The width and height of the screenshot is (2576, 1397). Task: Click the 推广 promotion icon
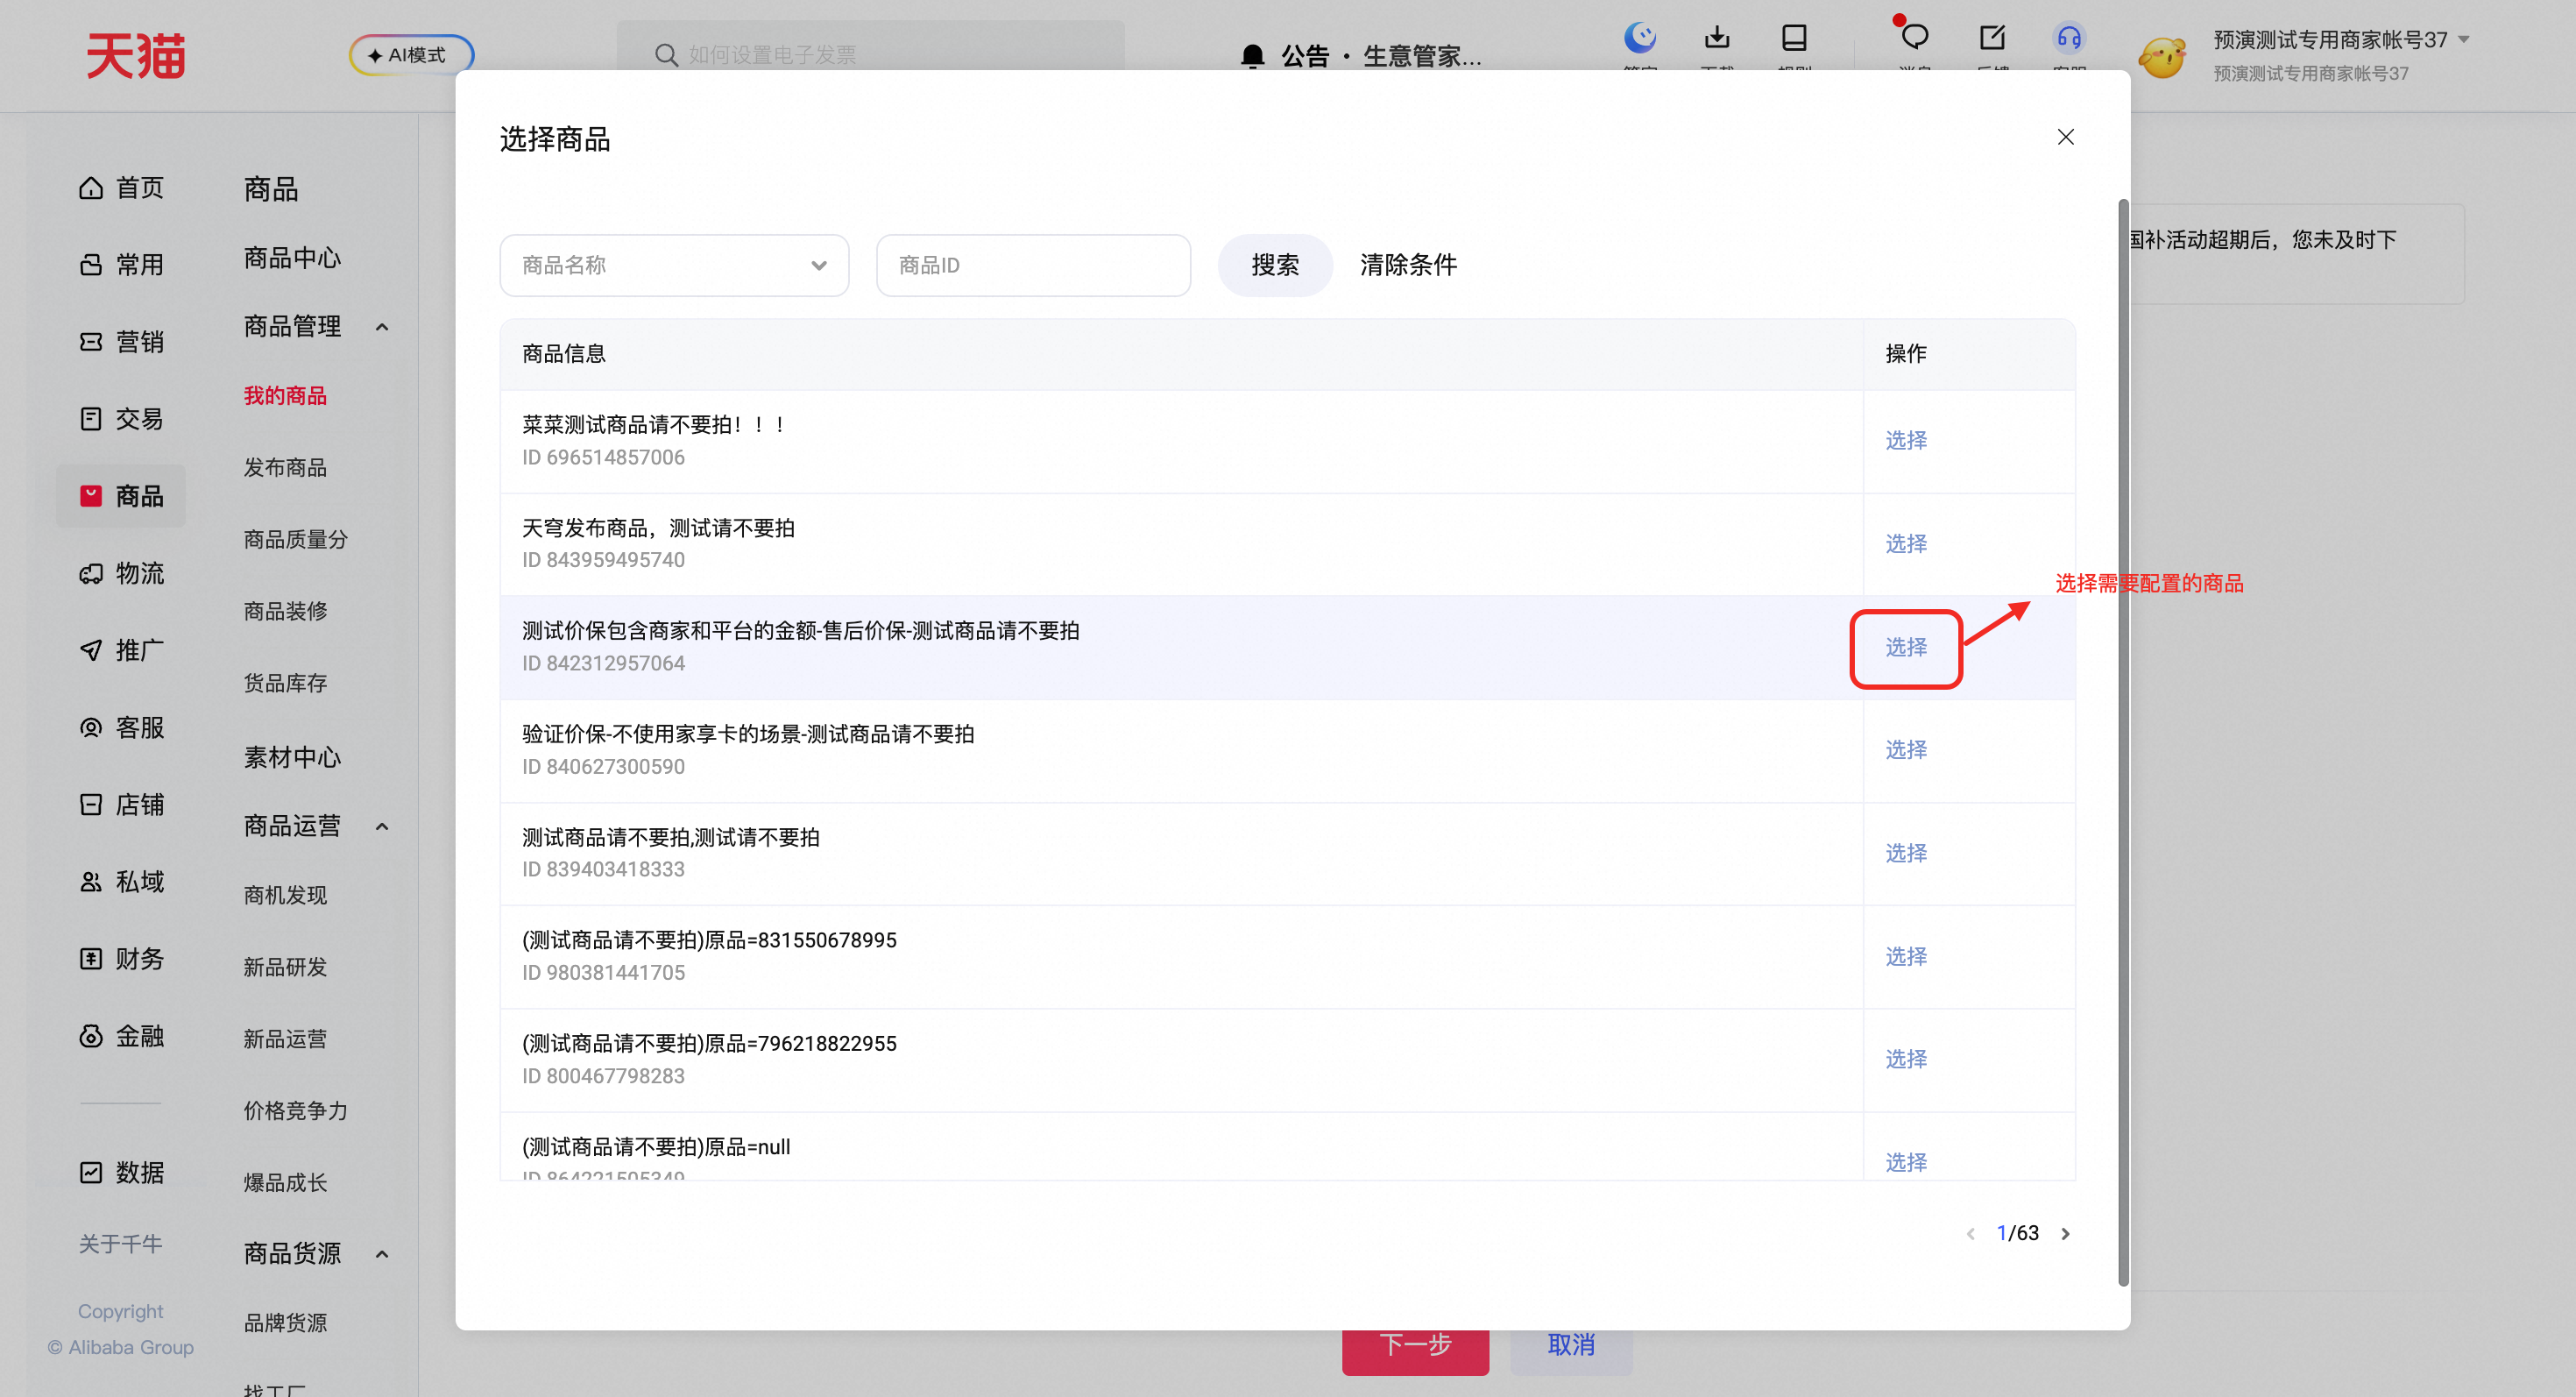tap(91, 650)
